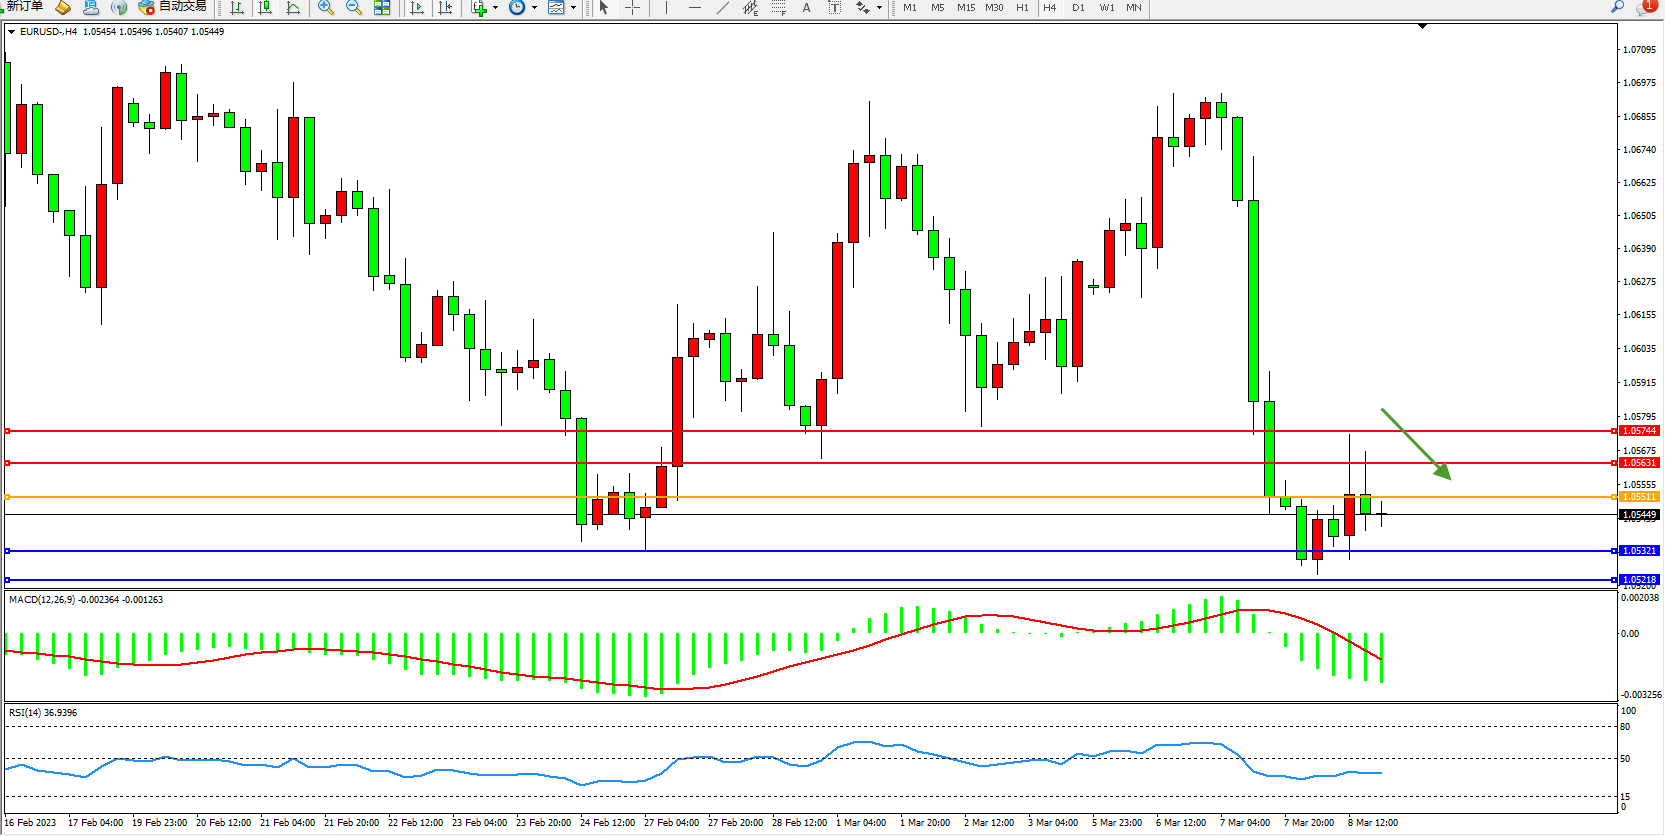Image resolution: width=1665 pixels, height=836 pixels.
Task: Open the search magnifier icon
Action: click(1617, 7)
